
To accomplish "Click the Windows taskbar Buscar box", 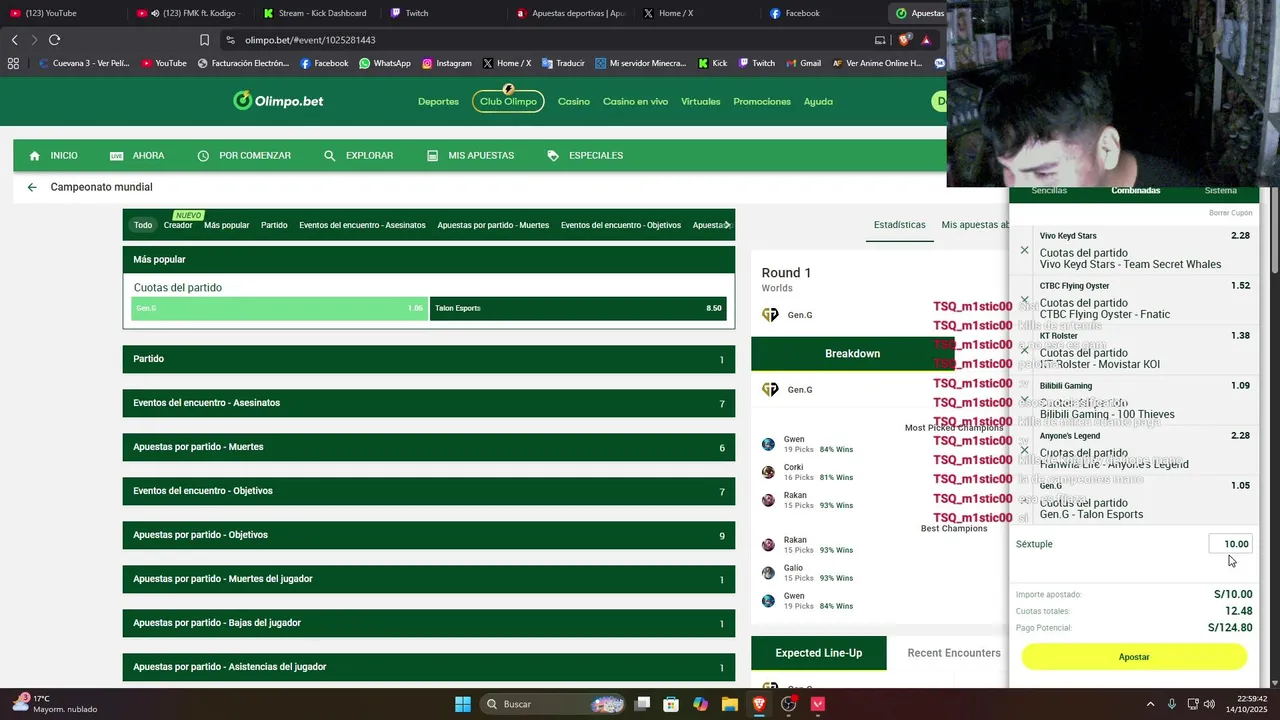I will [552, 704].
